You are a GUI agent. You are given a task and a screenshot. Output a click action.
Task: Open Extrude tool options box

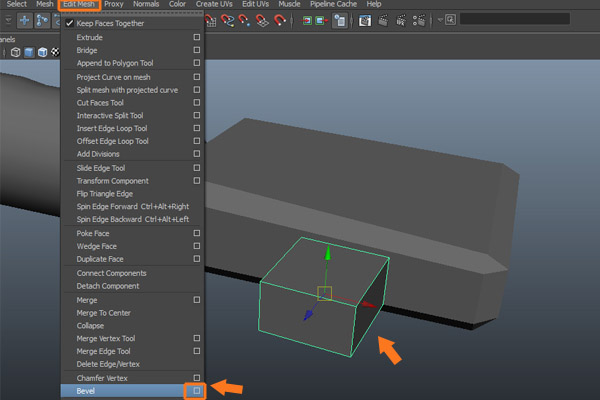click(197, 36)
